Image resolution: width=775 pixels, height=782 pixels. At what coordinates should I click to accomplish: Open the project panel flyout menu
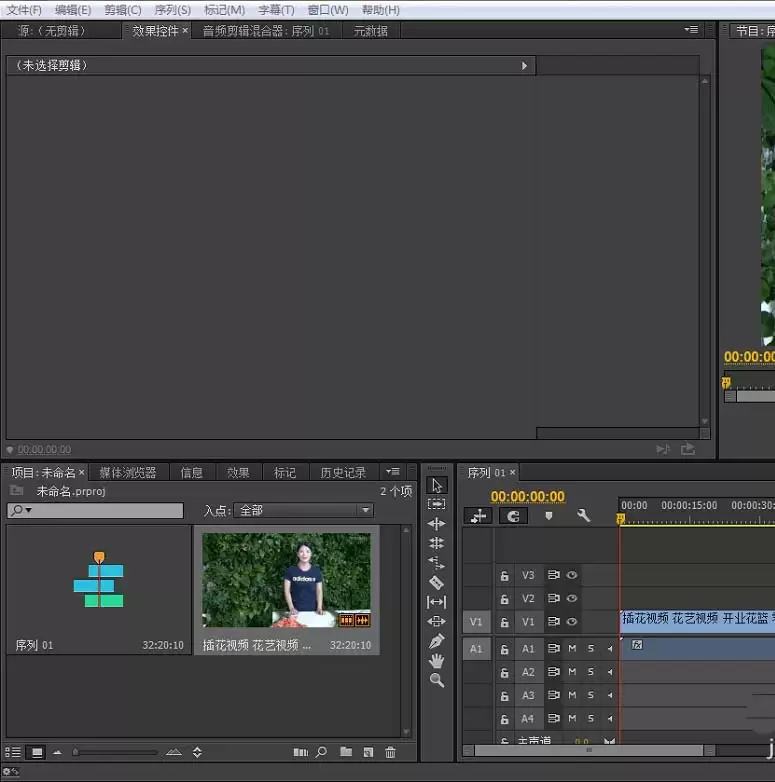[393, 472]
